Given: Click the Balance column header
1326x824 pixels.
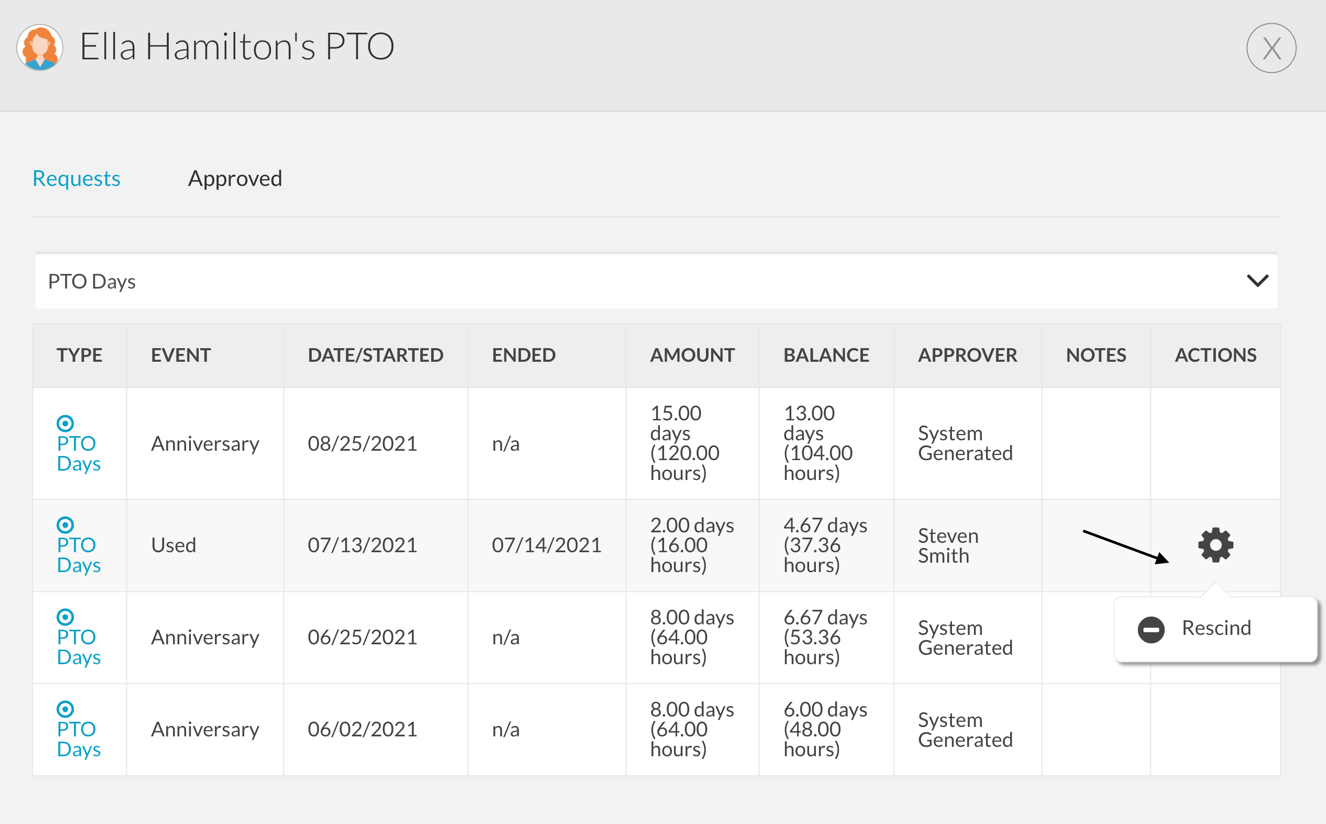Looking at the screenshot, I should [826, 355].
